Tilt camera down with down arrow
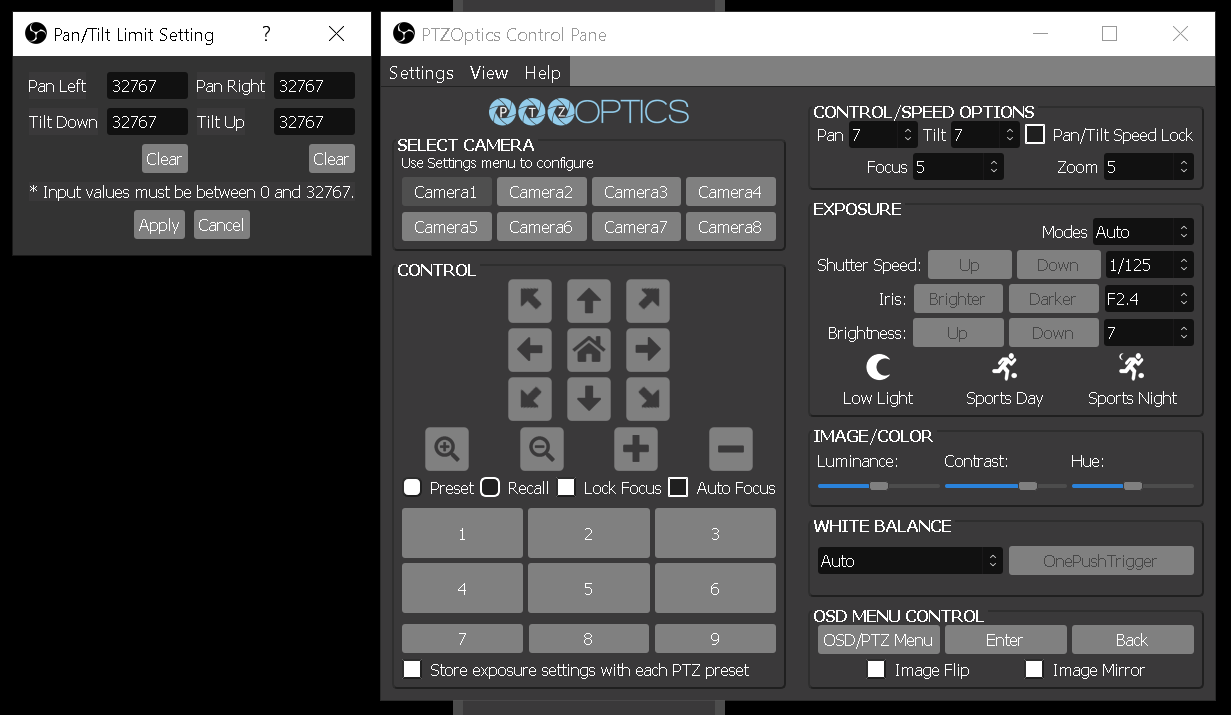Viewport: 1231px width, 715px height. coord(589,399)
